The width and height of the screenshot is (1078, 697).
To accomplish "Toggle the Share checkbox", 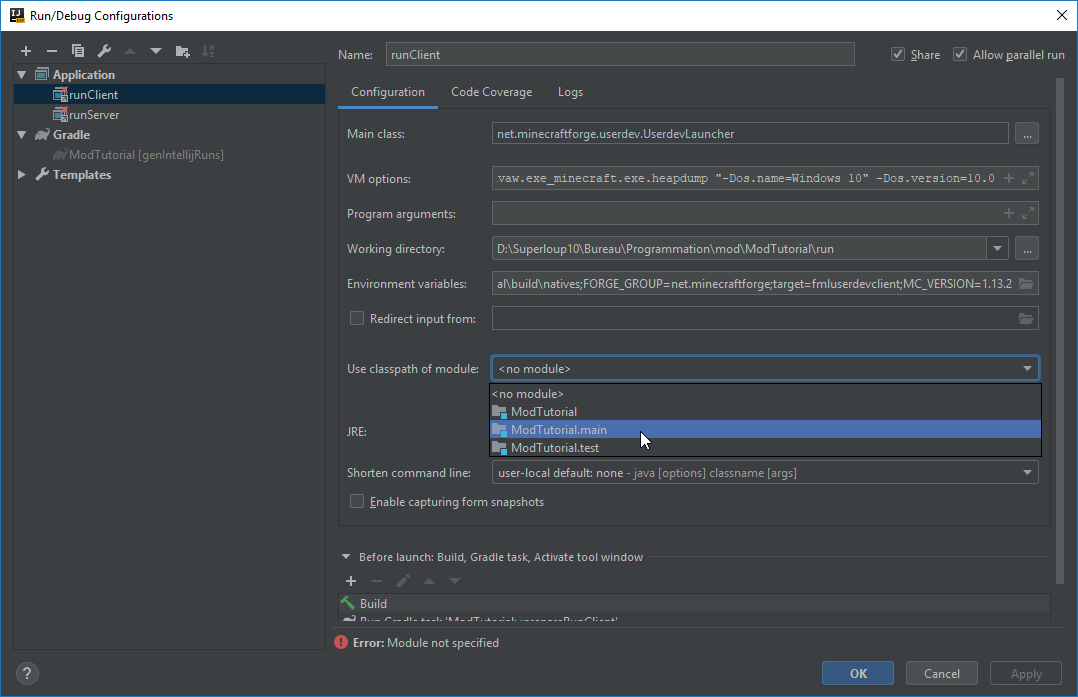I will point(898,55).
